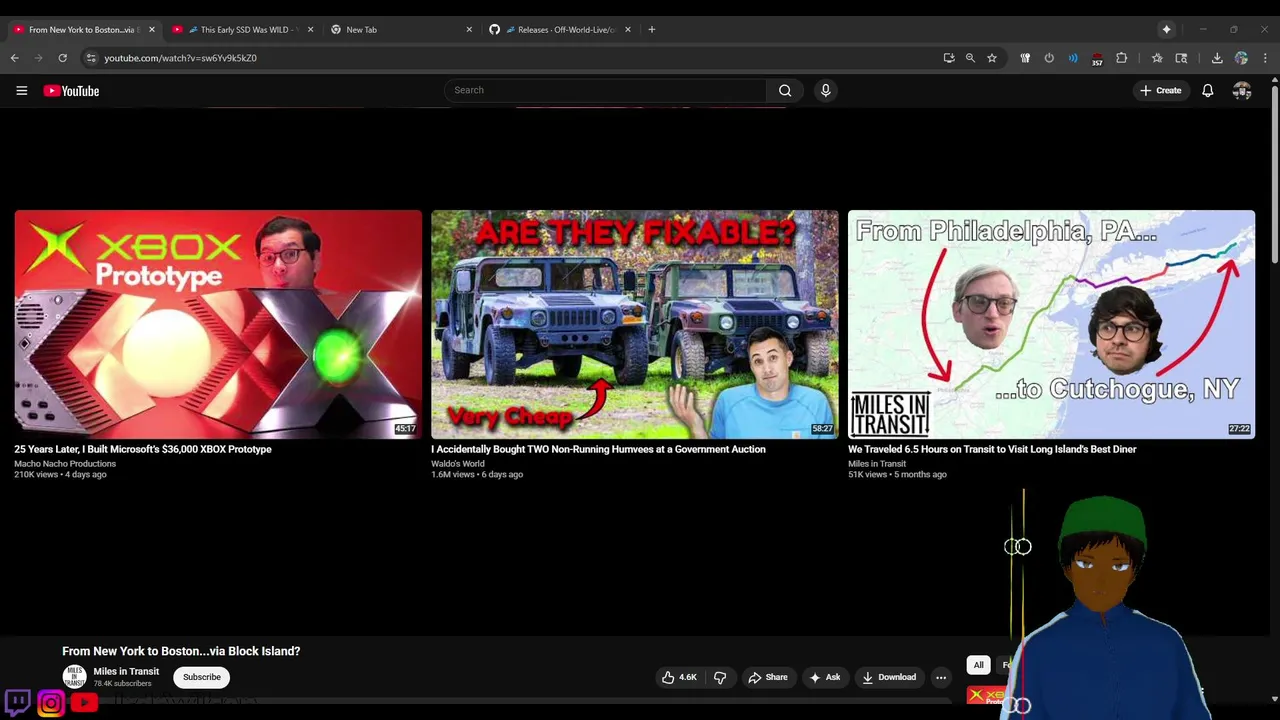Screen dimensions: 1280x720
Task: Open Miles in Transit channel name link
Action: click(x=126, y=672)
